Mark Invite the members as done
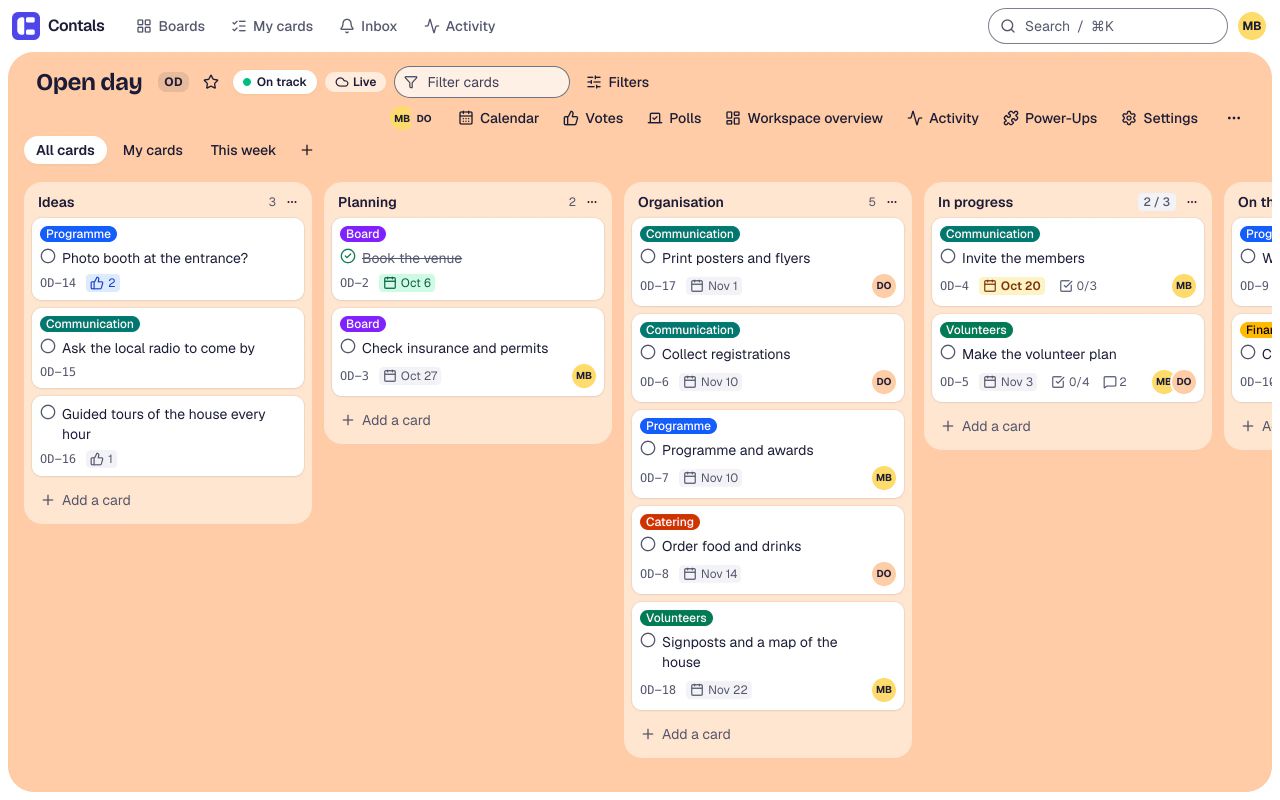Image resolution: width=1280 pixels, height=800 pixels. [948, 257]
